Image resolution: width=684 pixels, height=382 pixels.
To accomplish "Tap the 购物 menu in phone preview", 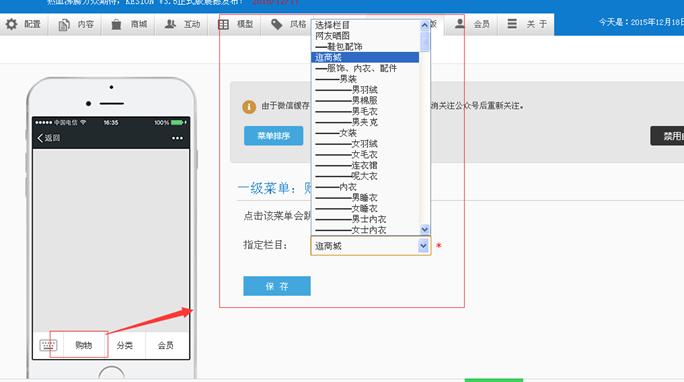I will coord(83,345).
